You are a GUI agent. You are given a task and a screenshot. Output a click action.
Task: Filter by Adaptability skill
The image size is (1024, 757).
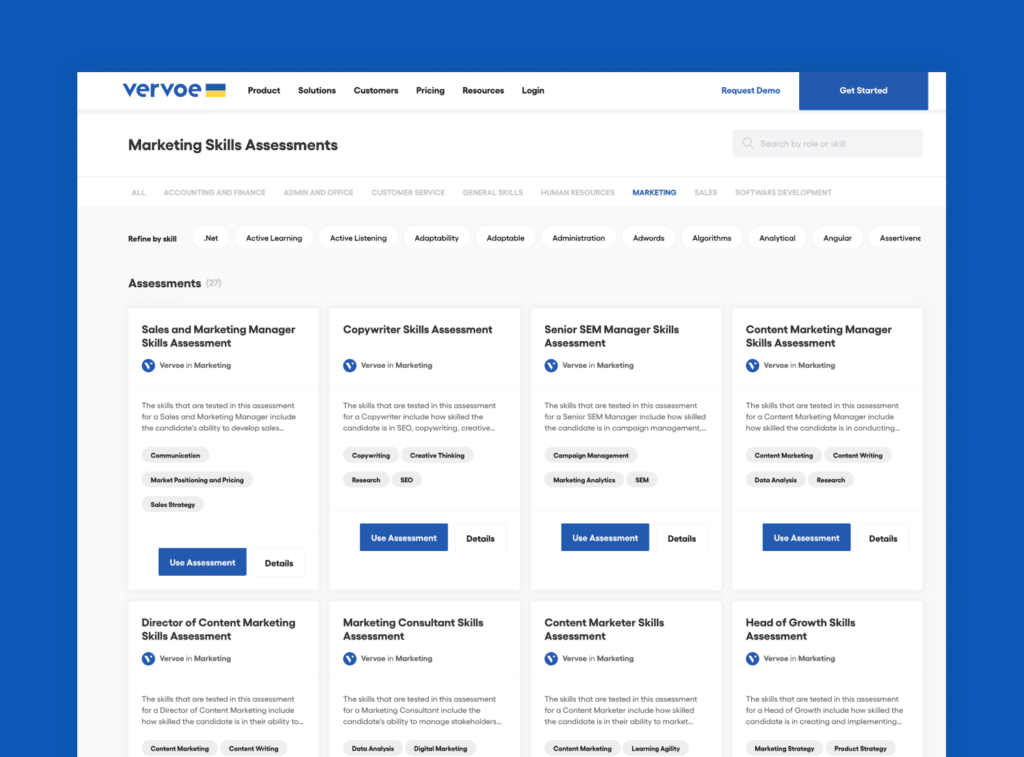click(x=436, y=238)
